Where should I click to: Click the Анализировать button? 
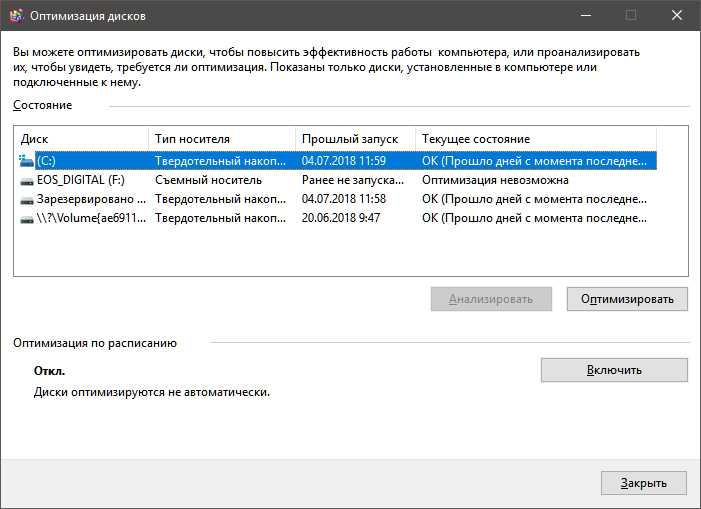pos(491,299)
